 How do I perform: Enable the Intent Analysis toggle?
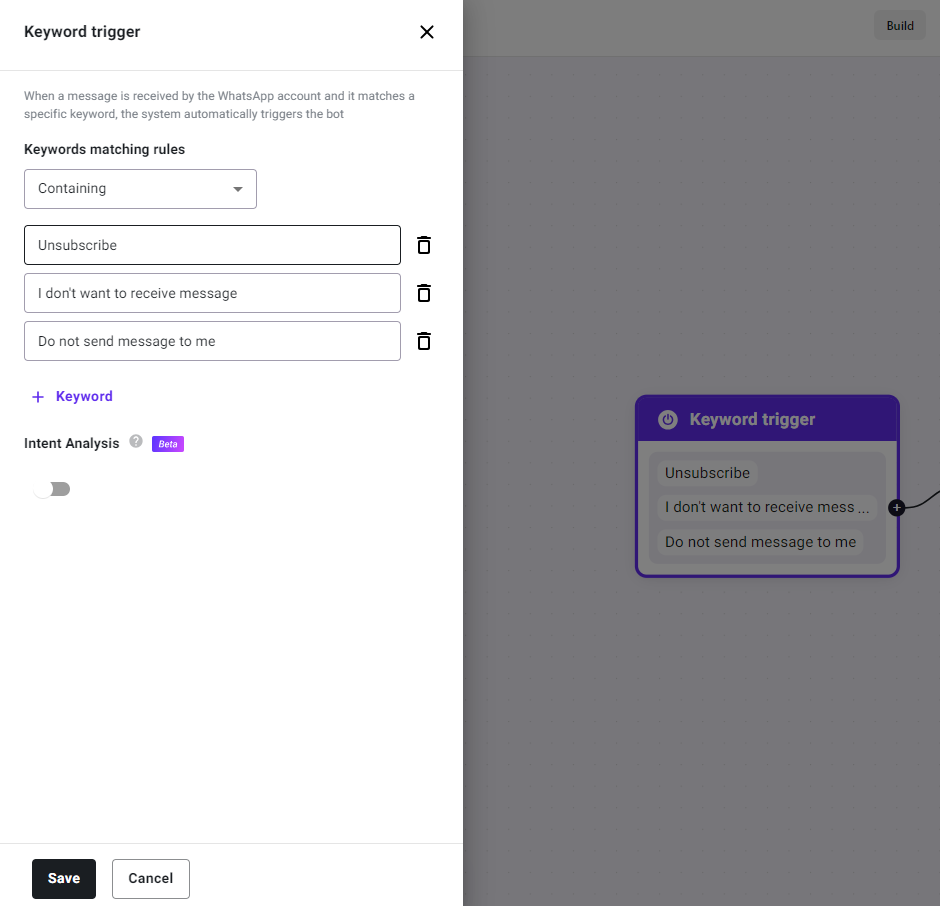pyautogui.click(x=52, y=489)
